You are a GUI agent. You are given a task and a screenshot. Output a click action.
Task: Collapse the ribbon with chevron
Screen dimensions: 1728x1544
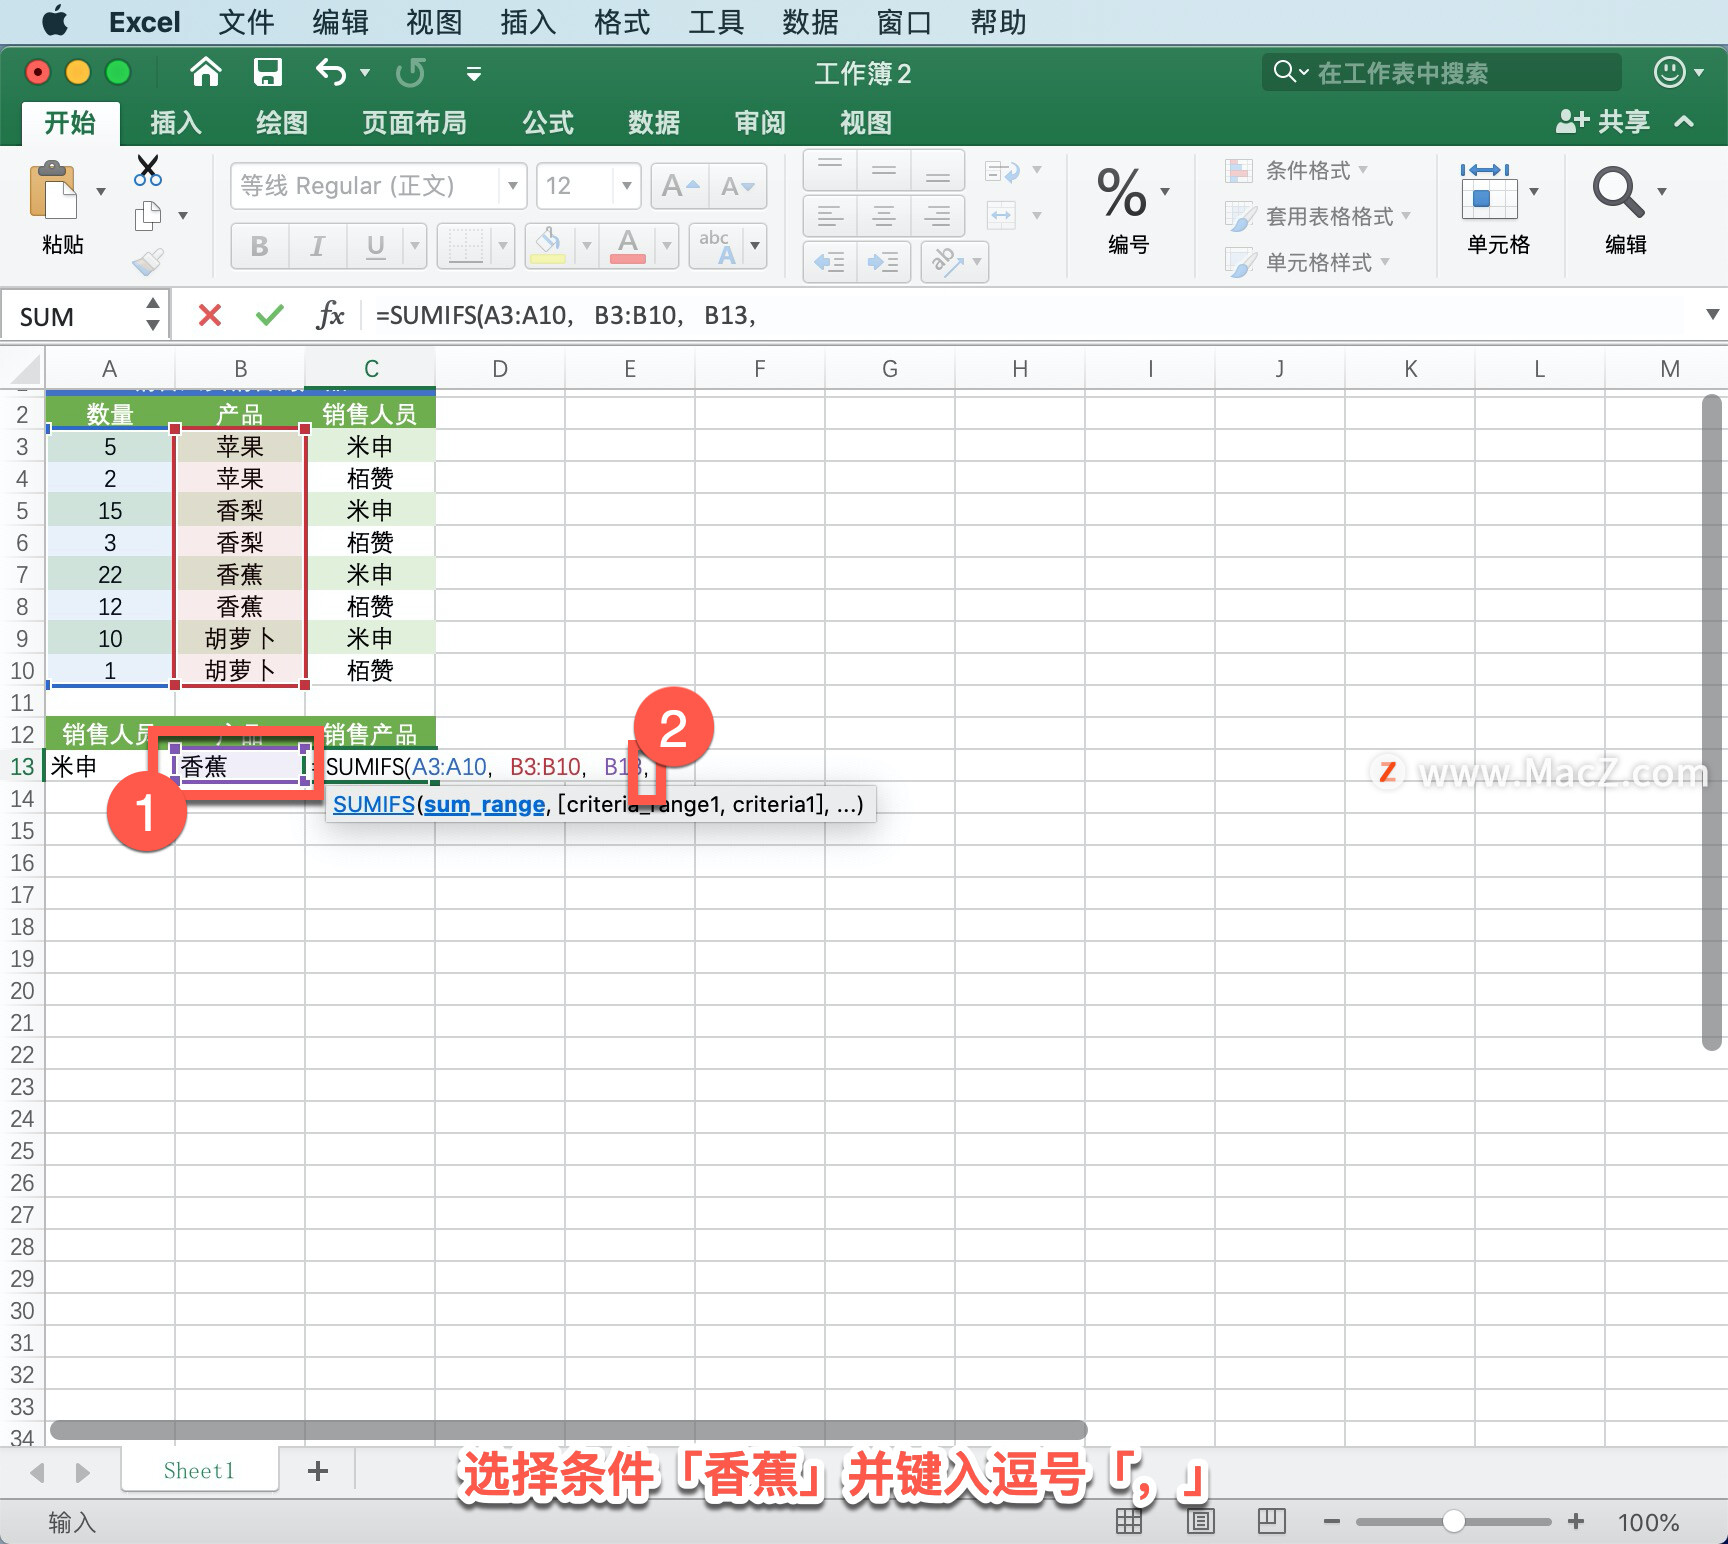[1685, 122]
